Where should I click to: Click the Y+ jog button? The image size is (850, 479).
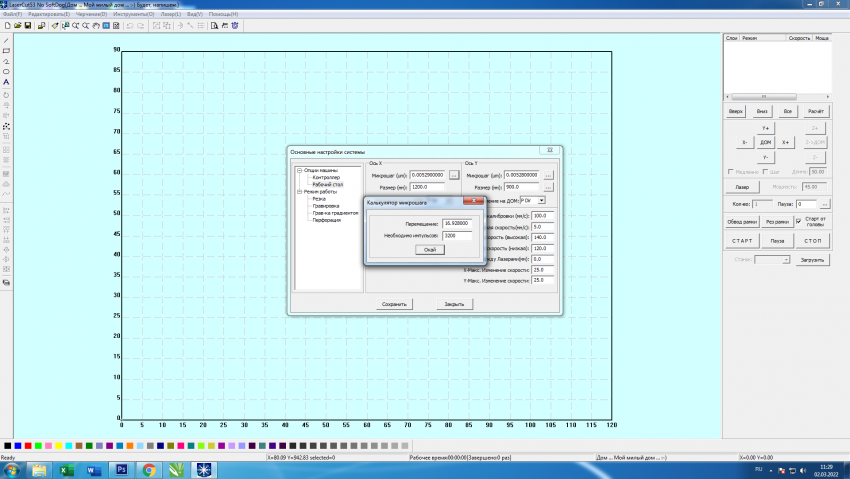(765, 128)
